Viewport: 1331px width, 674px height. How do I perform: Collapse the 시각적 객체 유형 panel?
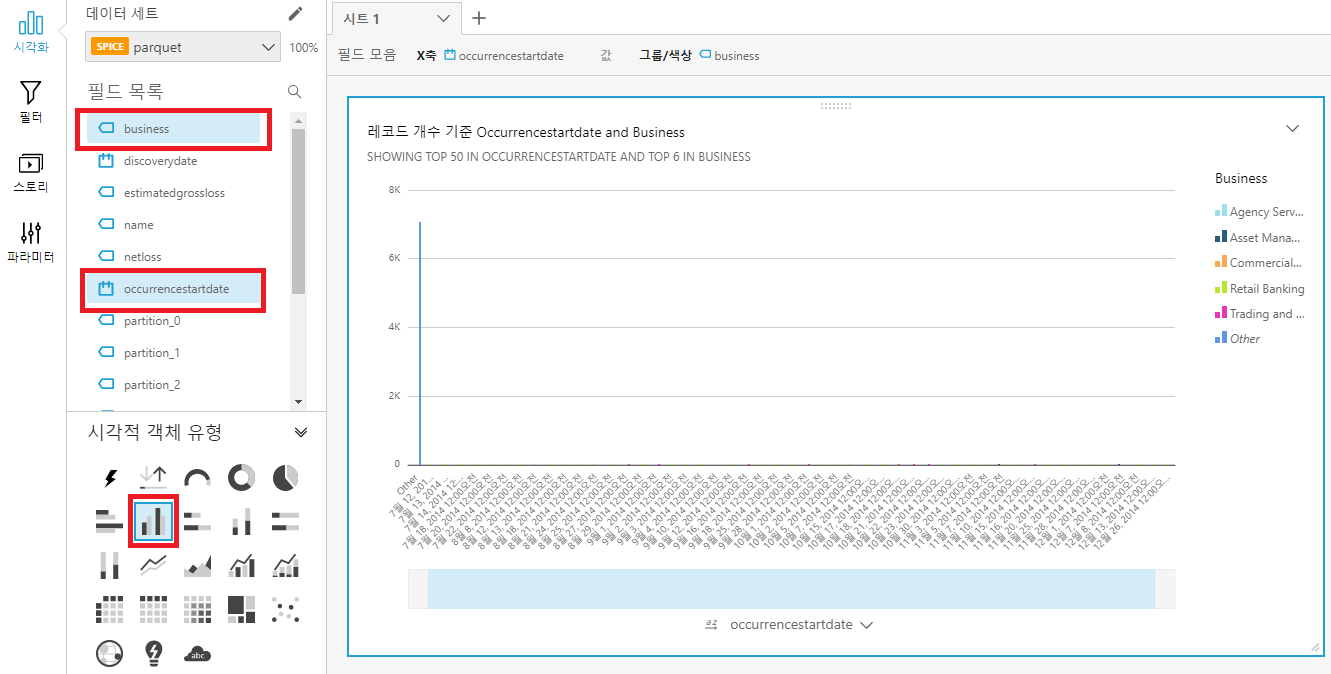point(301,432)
